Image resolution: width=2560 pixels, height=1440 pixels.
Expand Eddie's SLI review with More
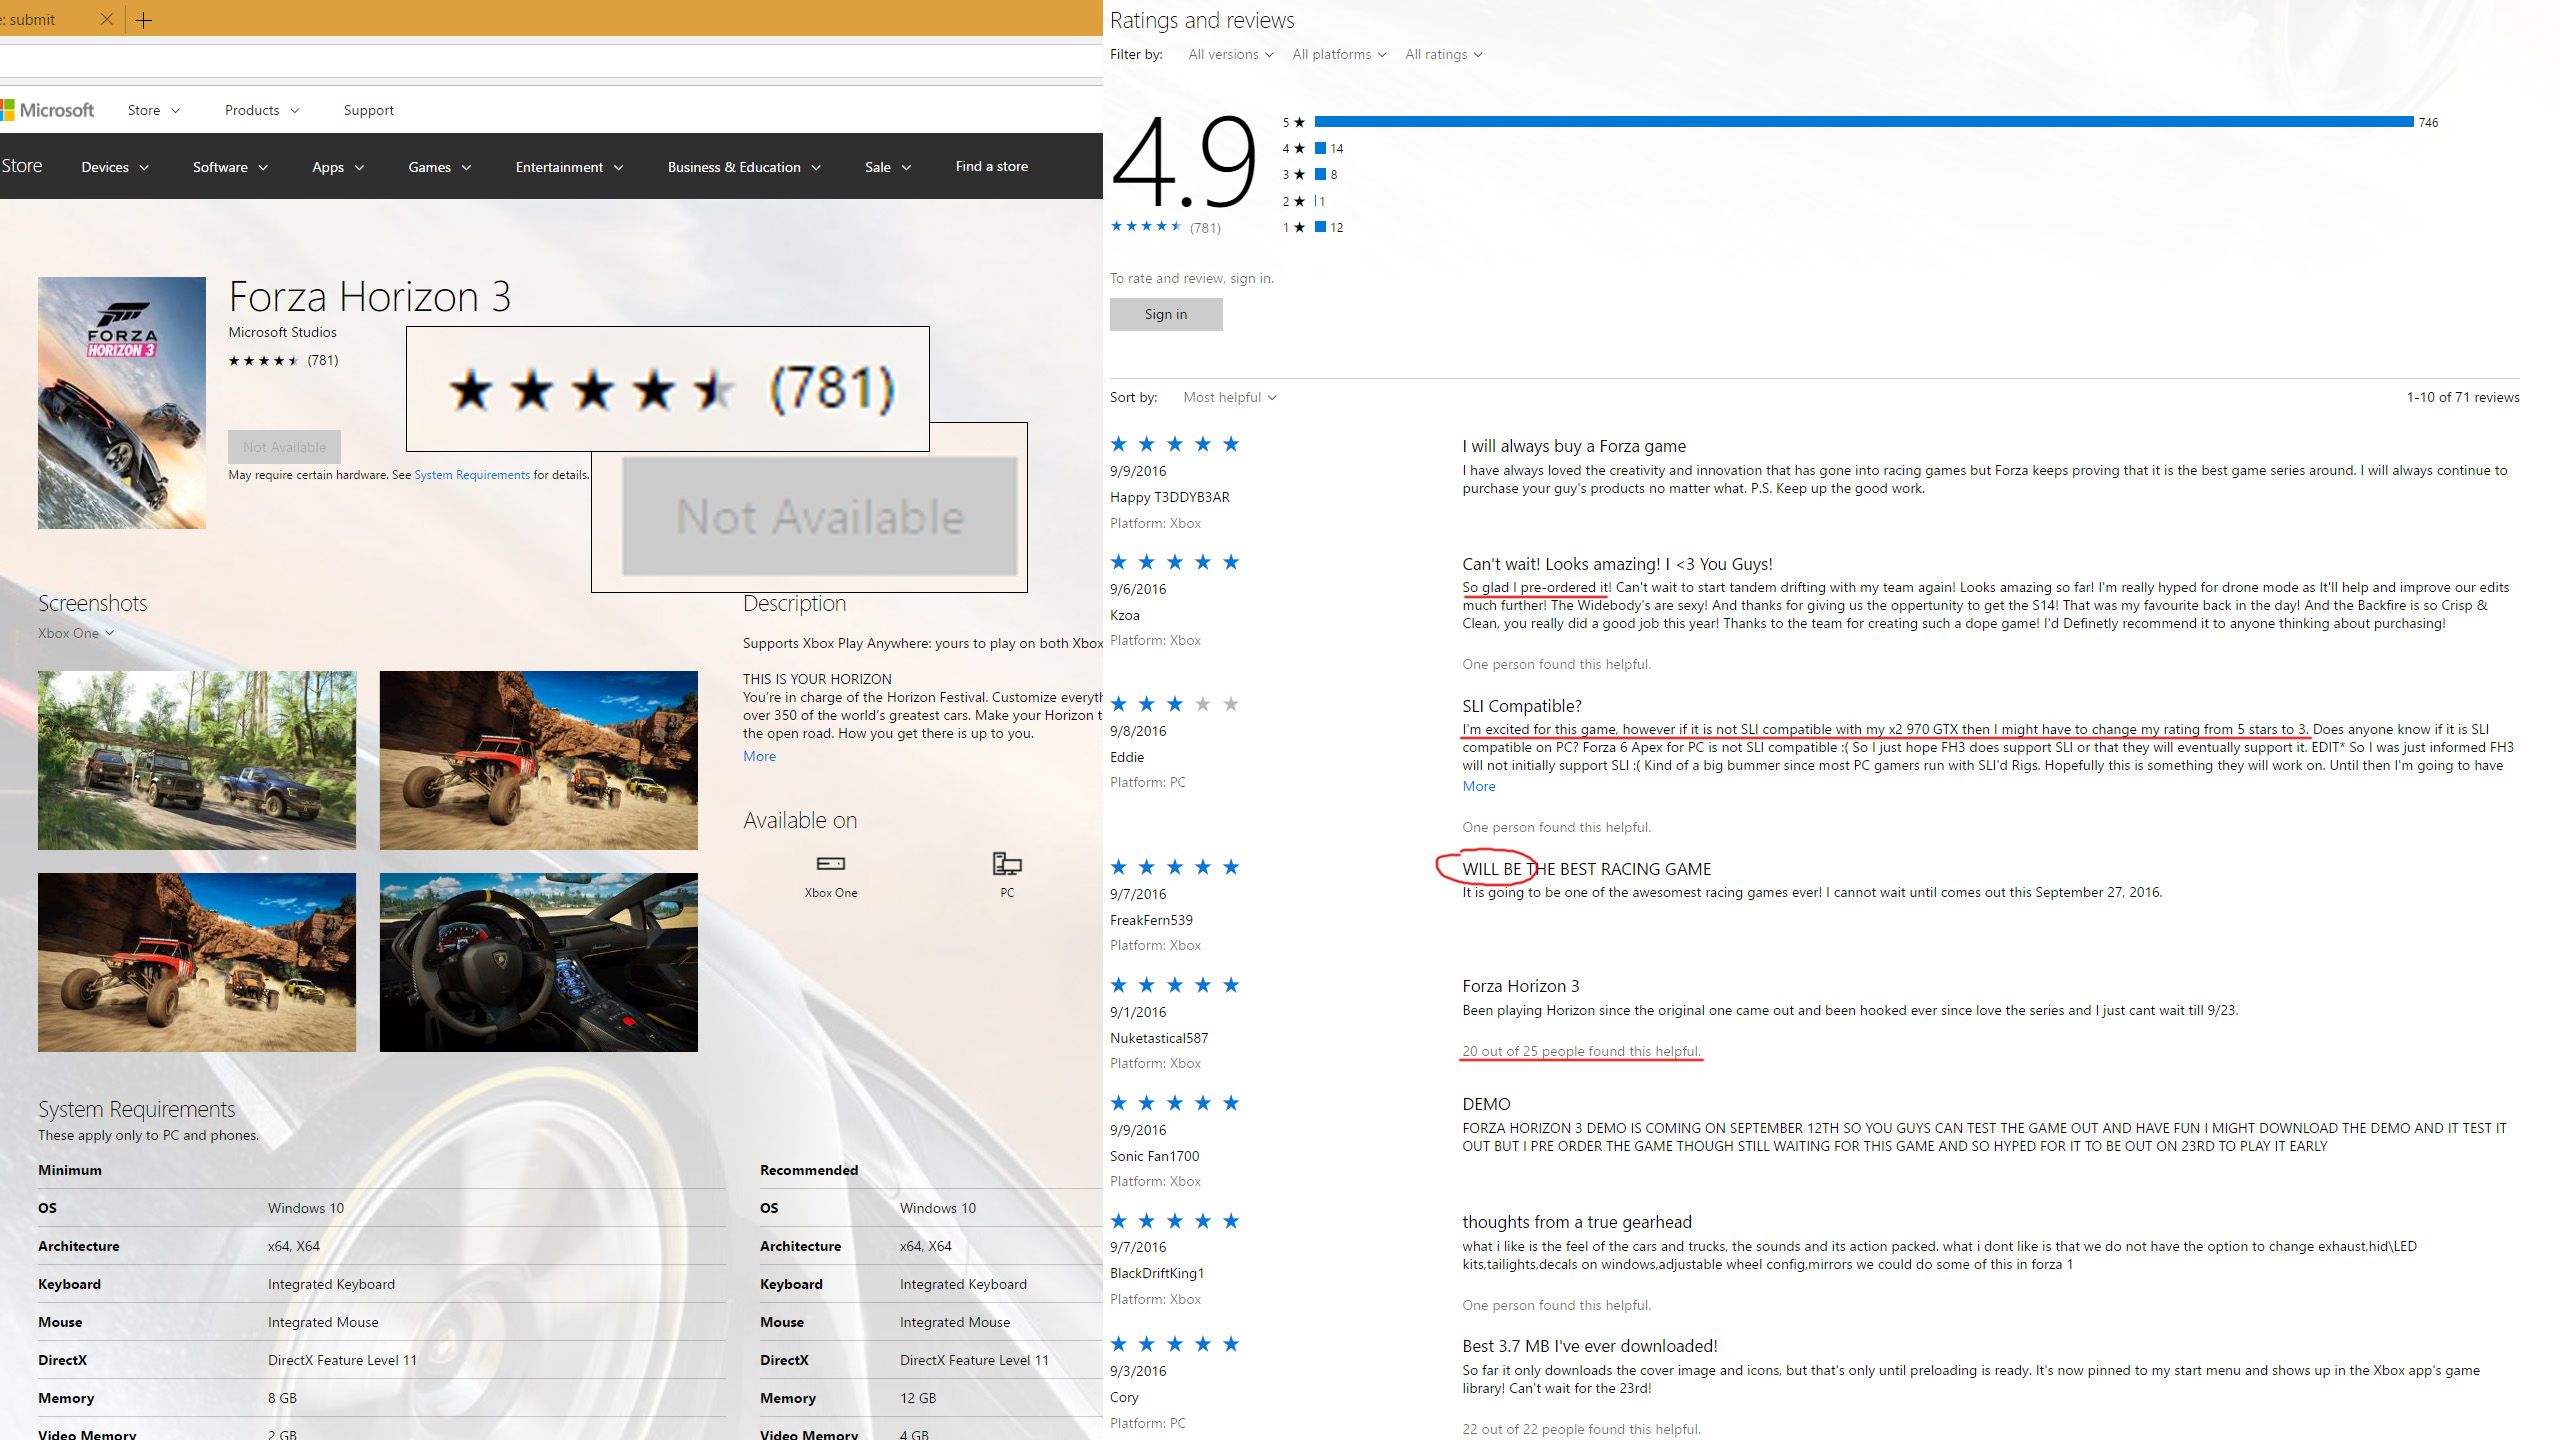pyautogui.click(x=1478, y=786)
